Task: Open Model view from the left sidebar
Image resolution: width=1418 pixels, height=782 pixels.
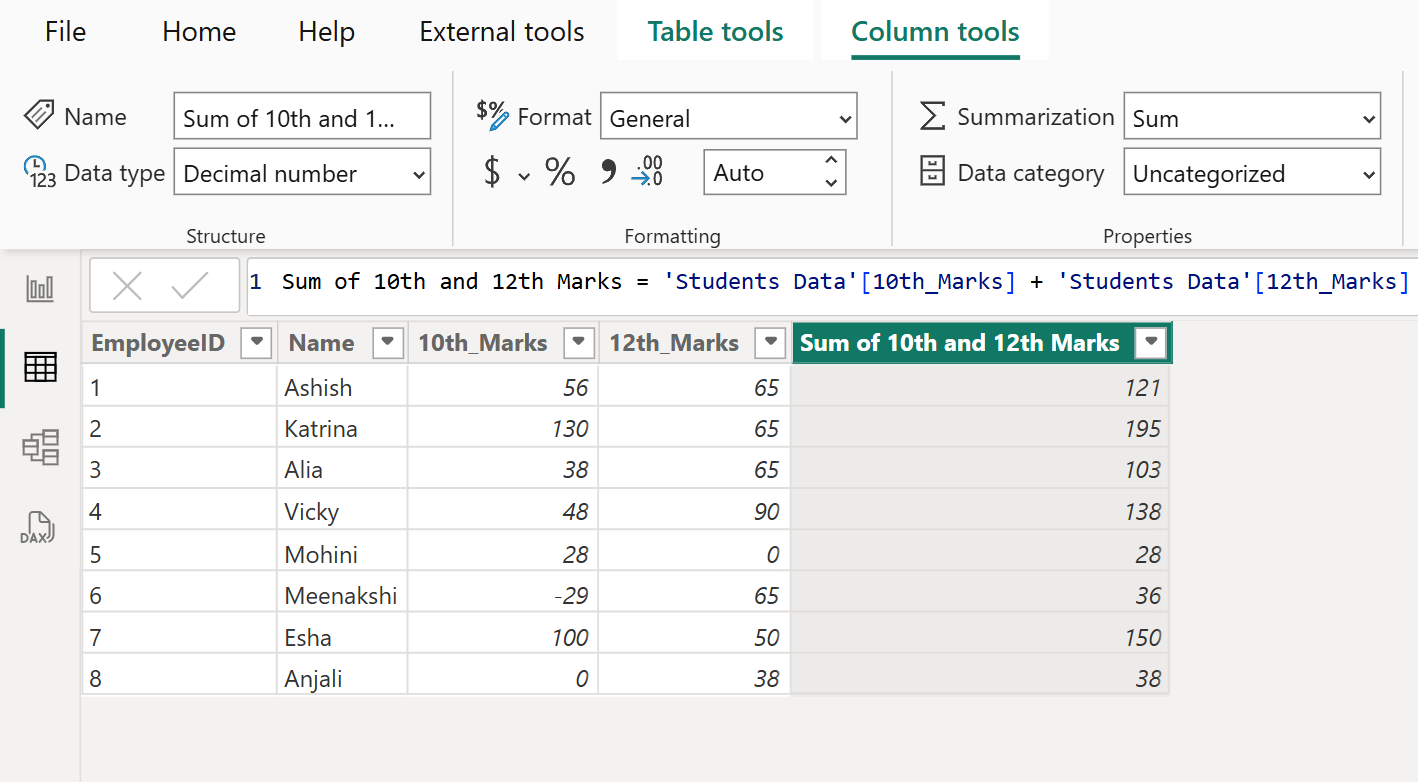Action: pyautogui.click(x=39, y=447)
